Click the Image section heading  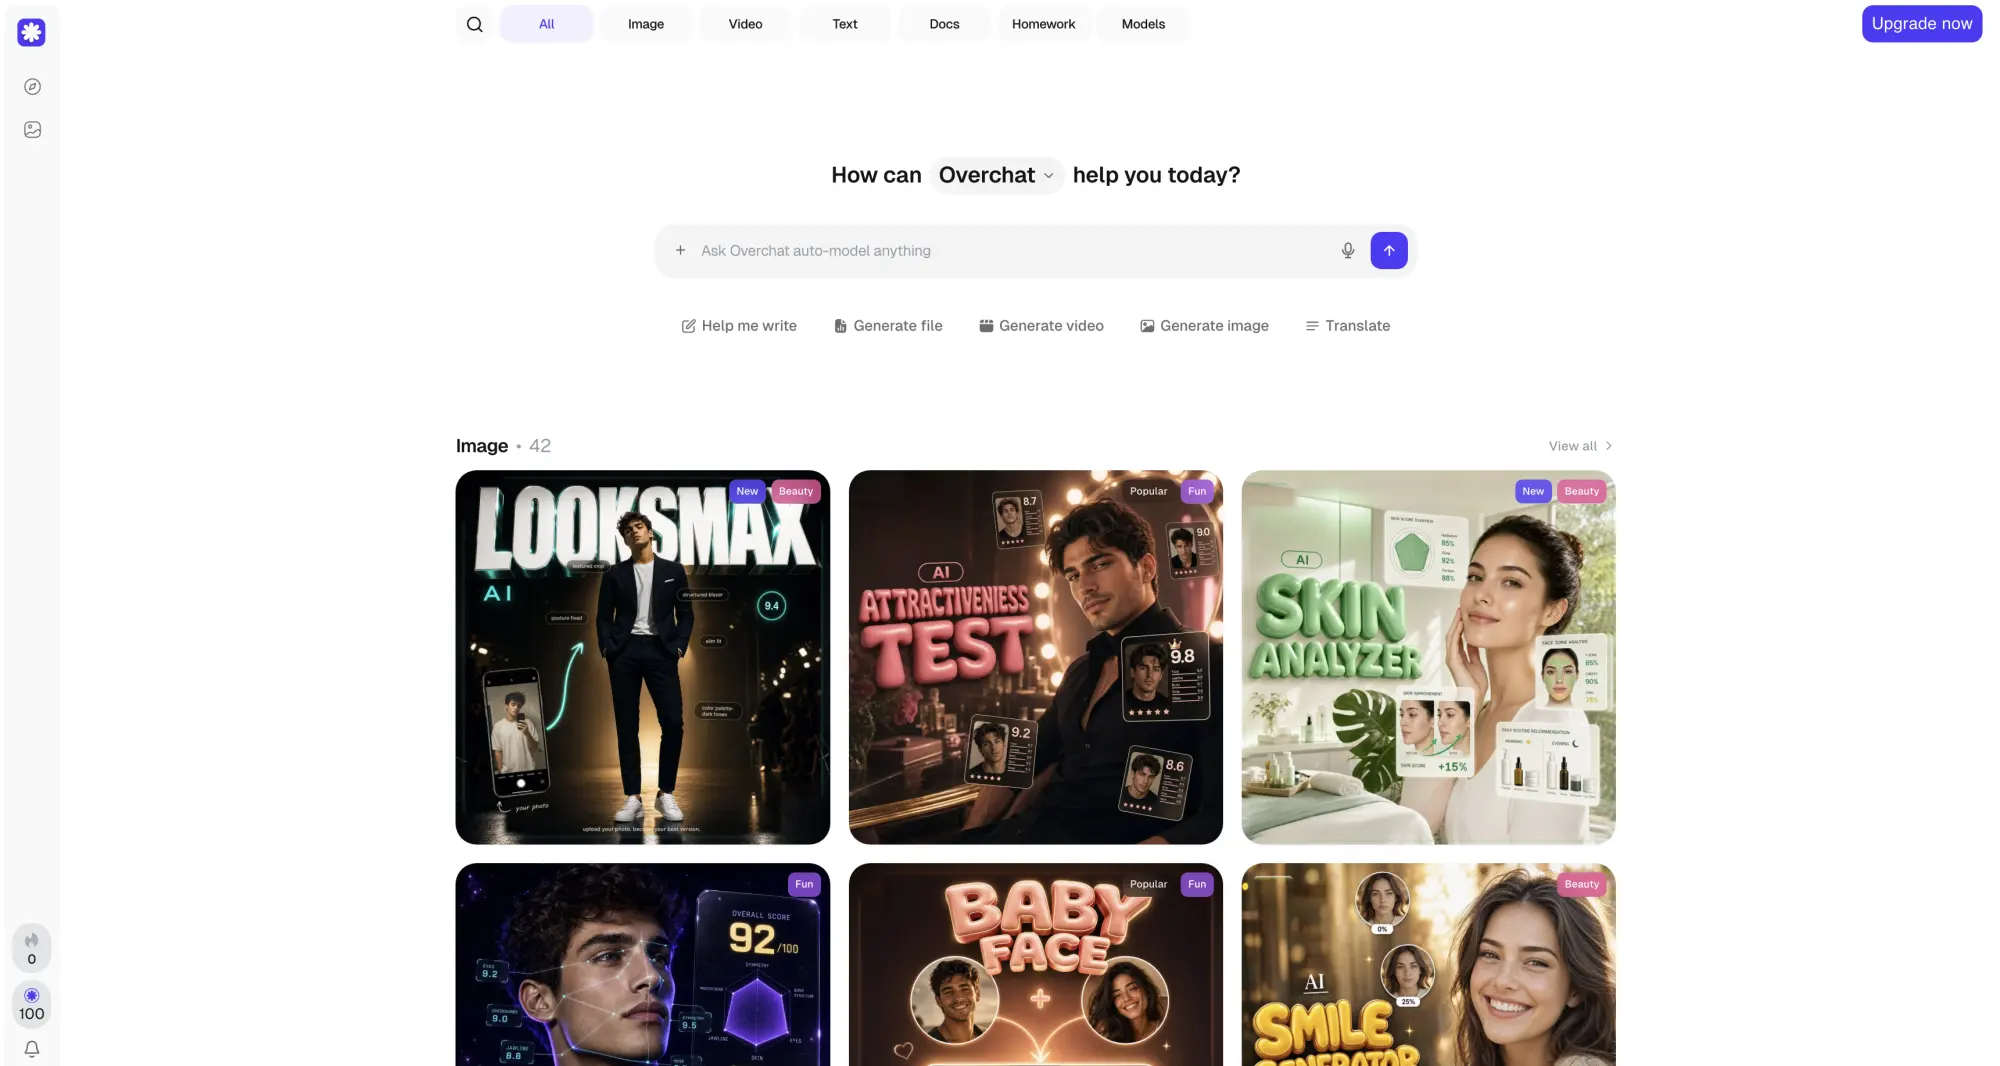point(482,446)
